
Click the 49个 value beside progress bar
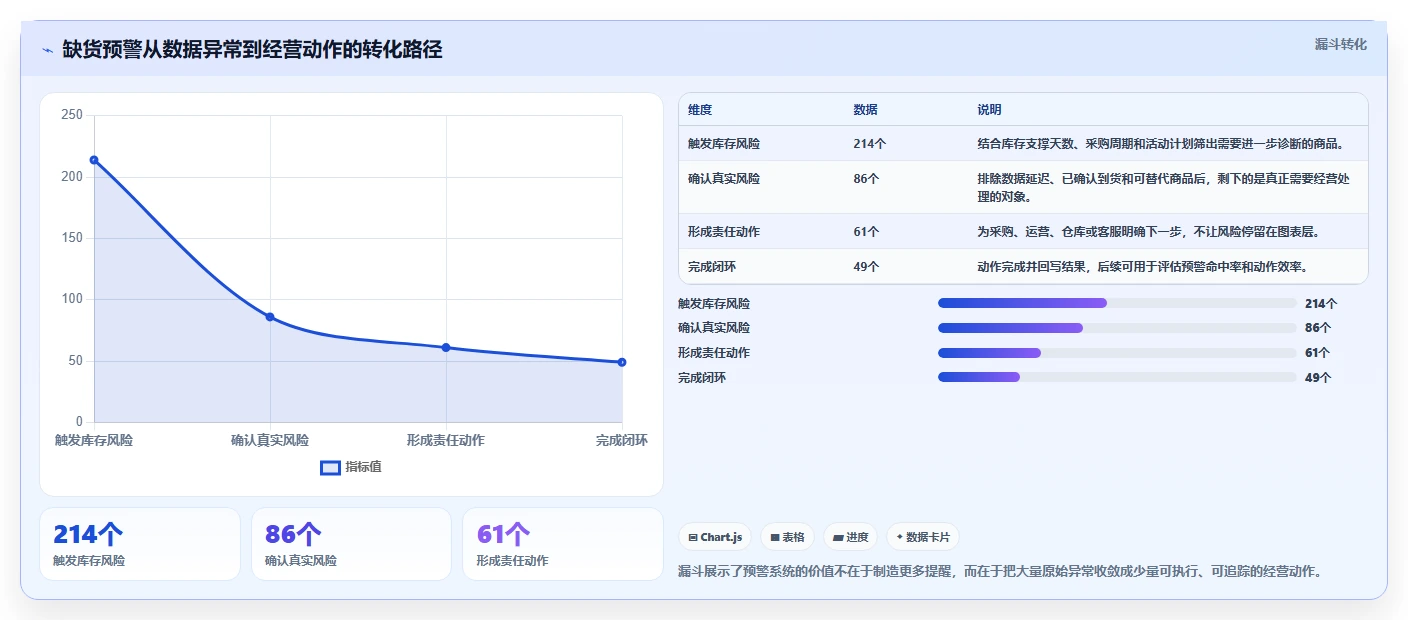(x=1318, y=378)
